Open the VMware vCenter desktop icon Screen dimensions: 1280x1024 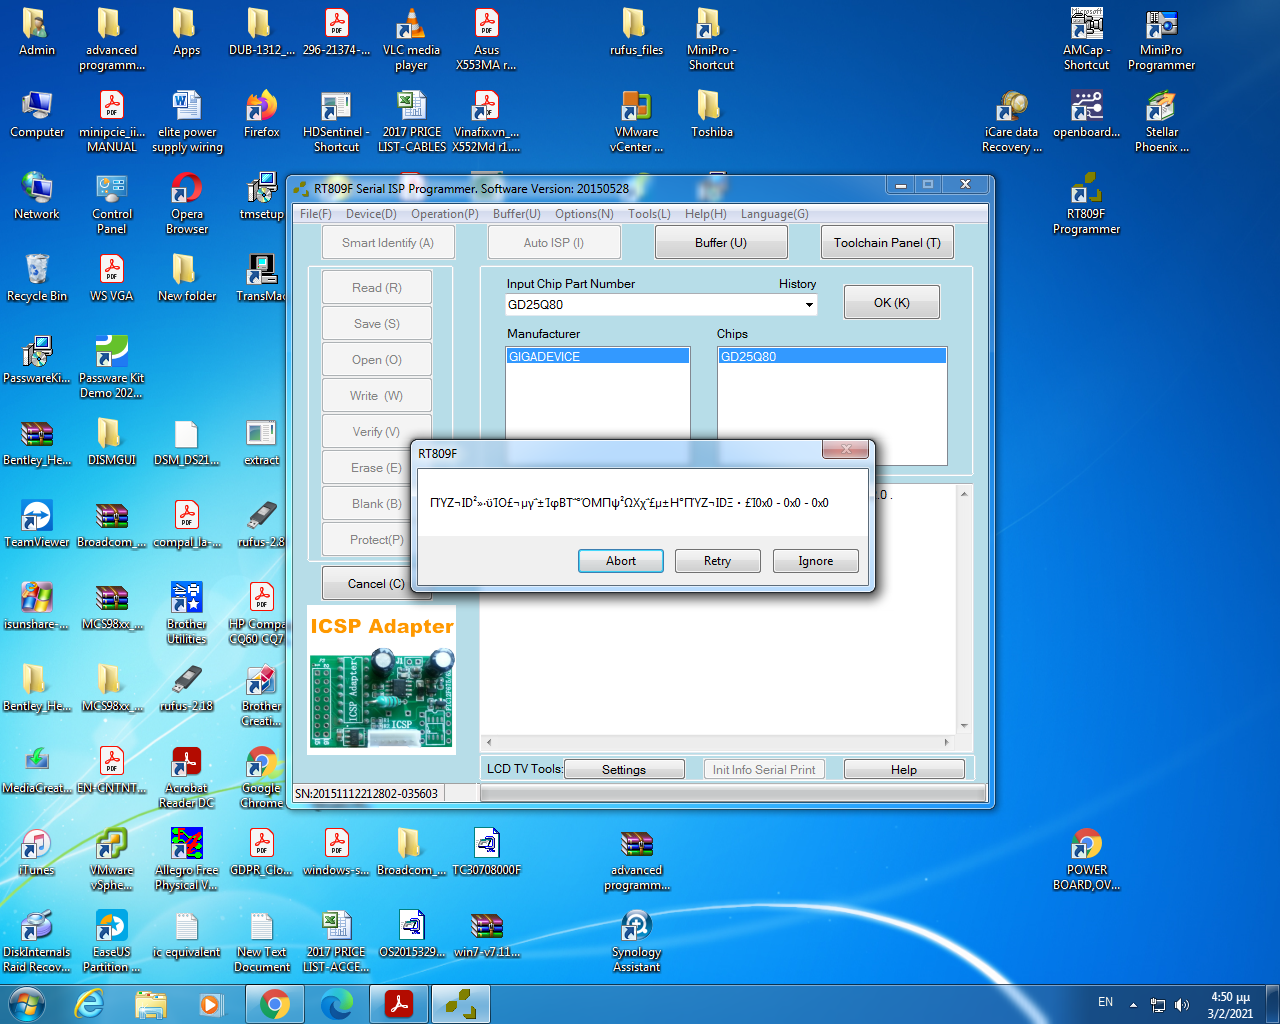click(x=636, y=122)
